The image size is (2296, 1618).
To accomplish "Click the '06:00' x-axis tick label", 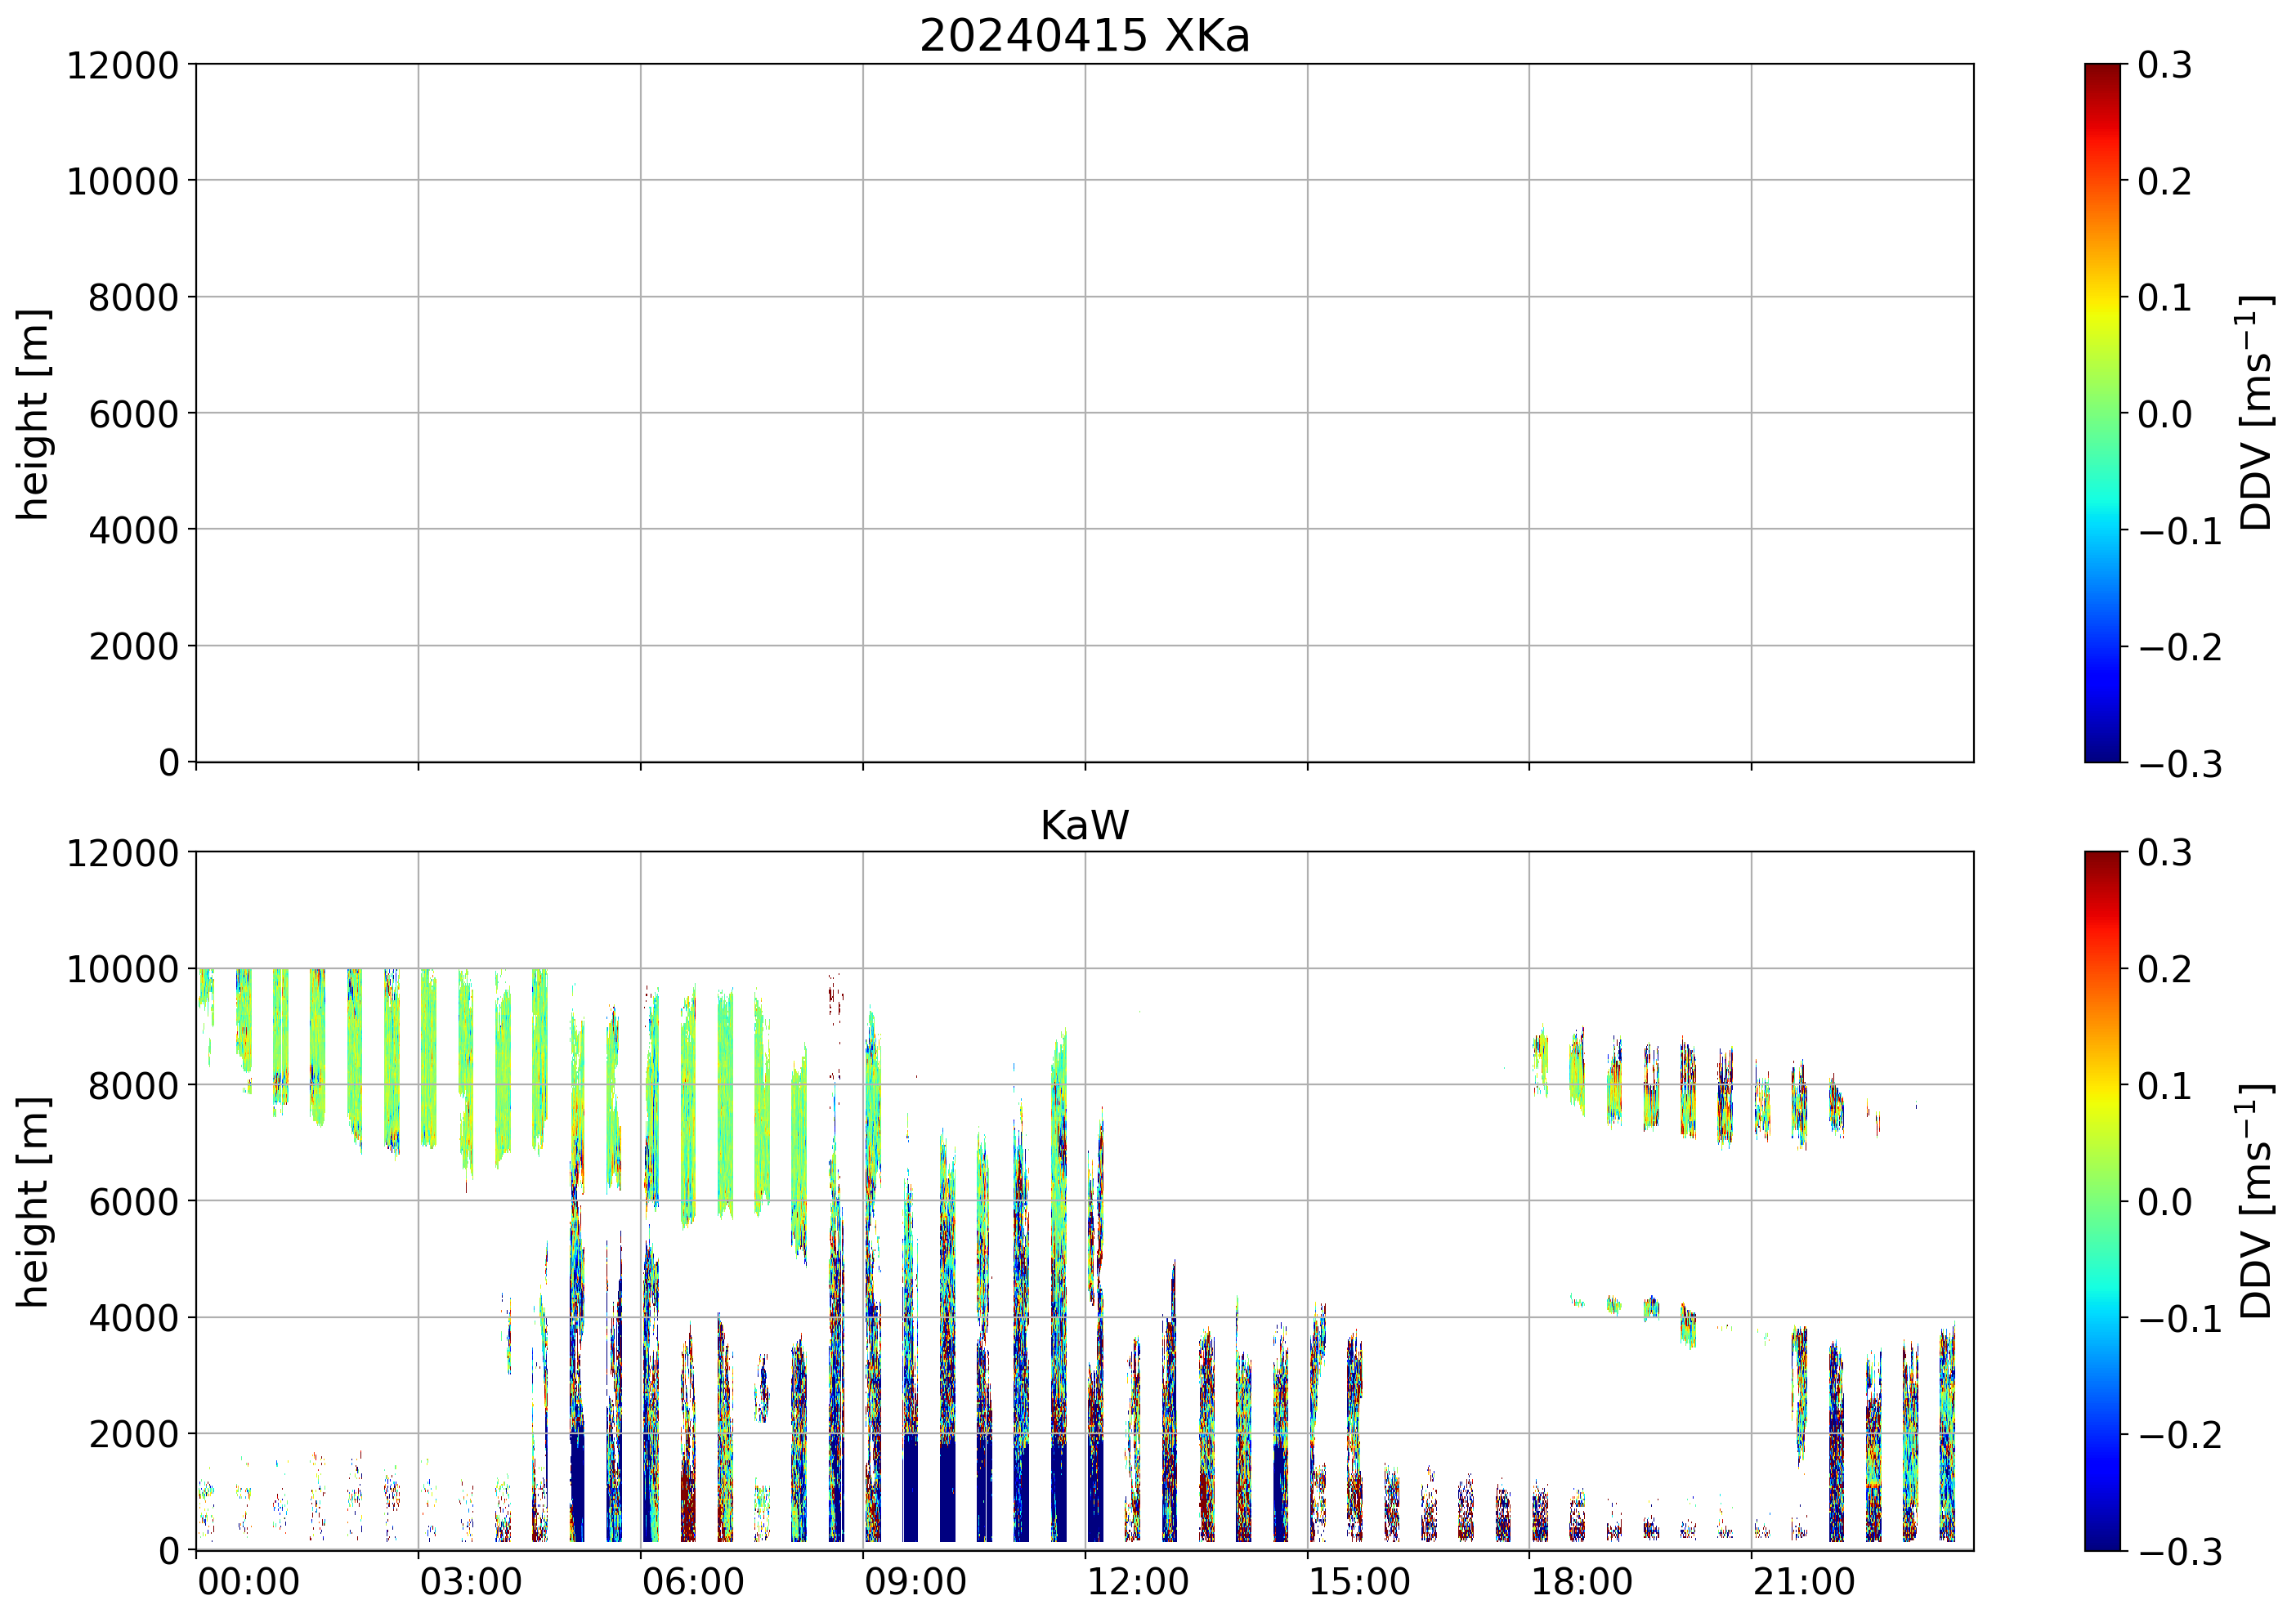I will click(692, 1583).
